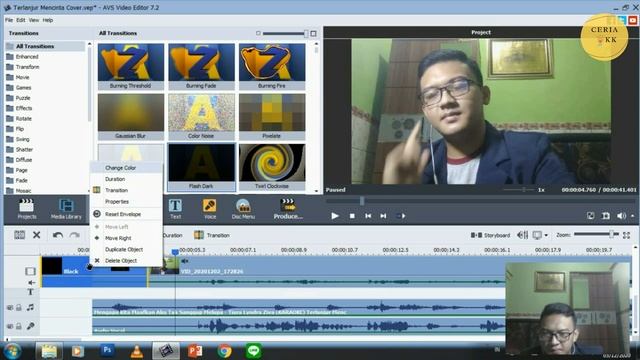
Task: Click the Produce button
Action: (288, 209)
